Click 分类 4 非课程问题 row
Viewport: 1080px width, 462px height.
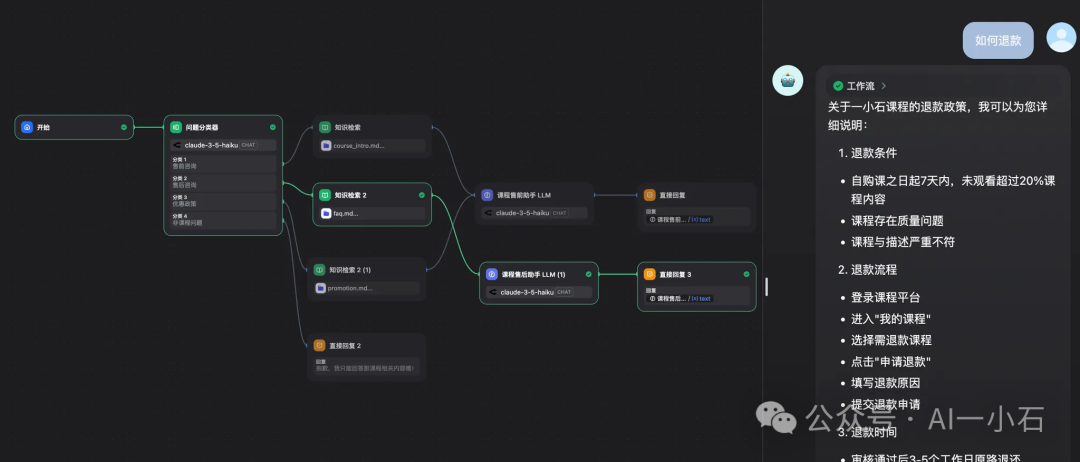pos(223,220)
